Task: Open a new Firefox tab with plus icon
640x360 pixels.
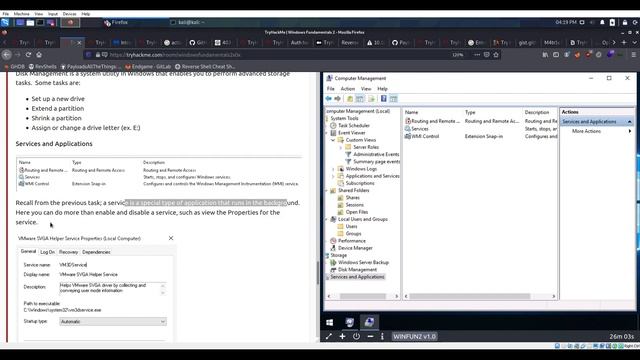Action: [x=624, y=42]
